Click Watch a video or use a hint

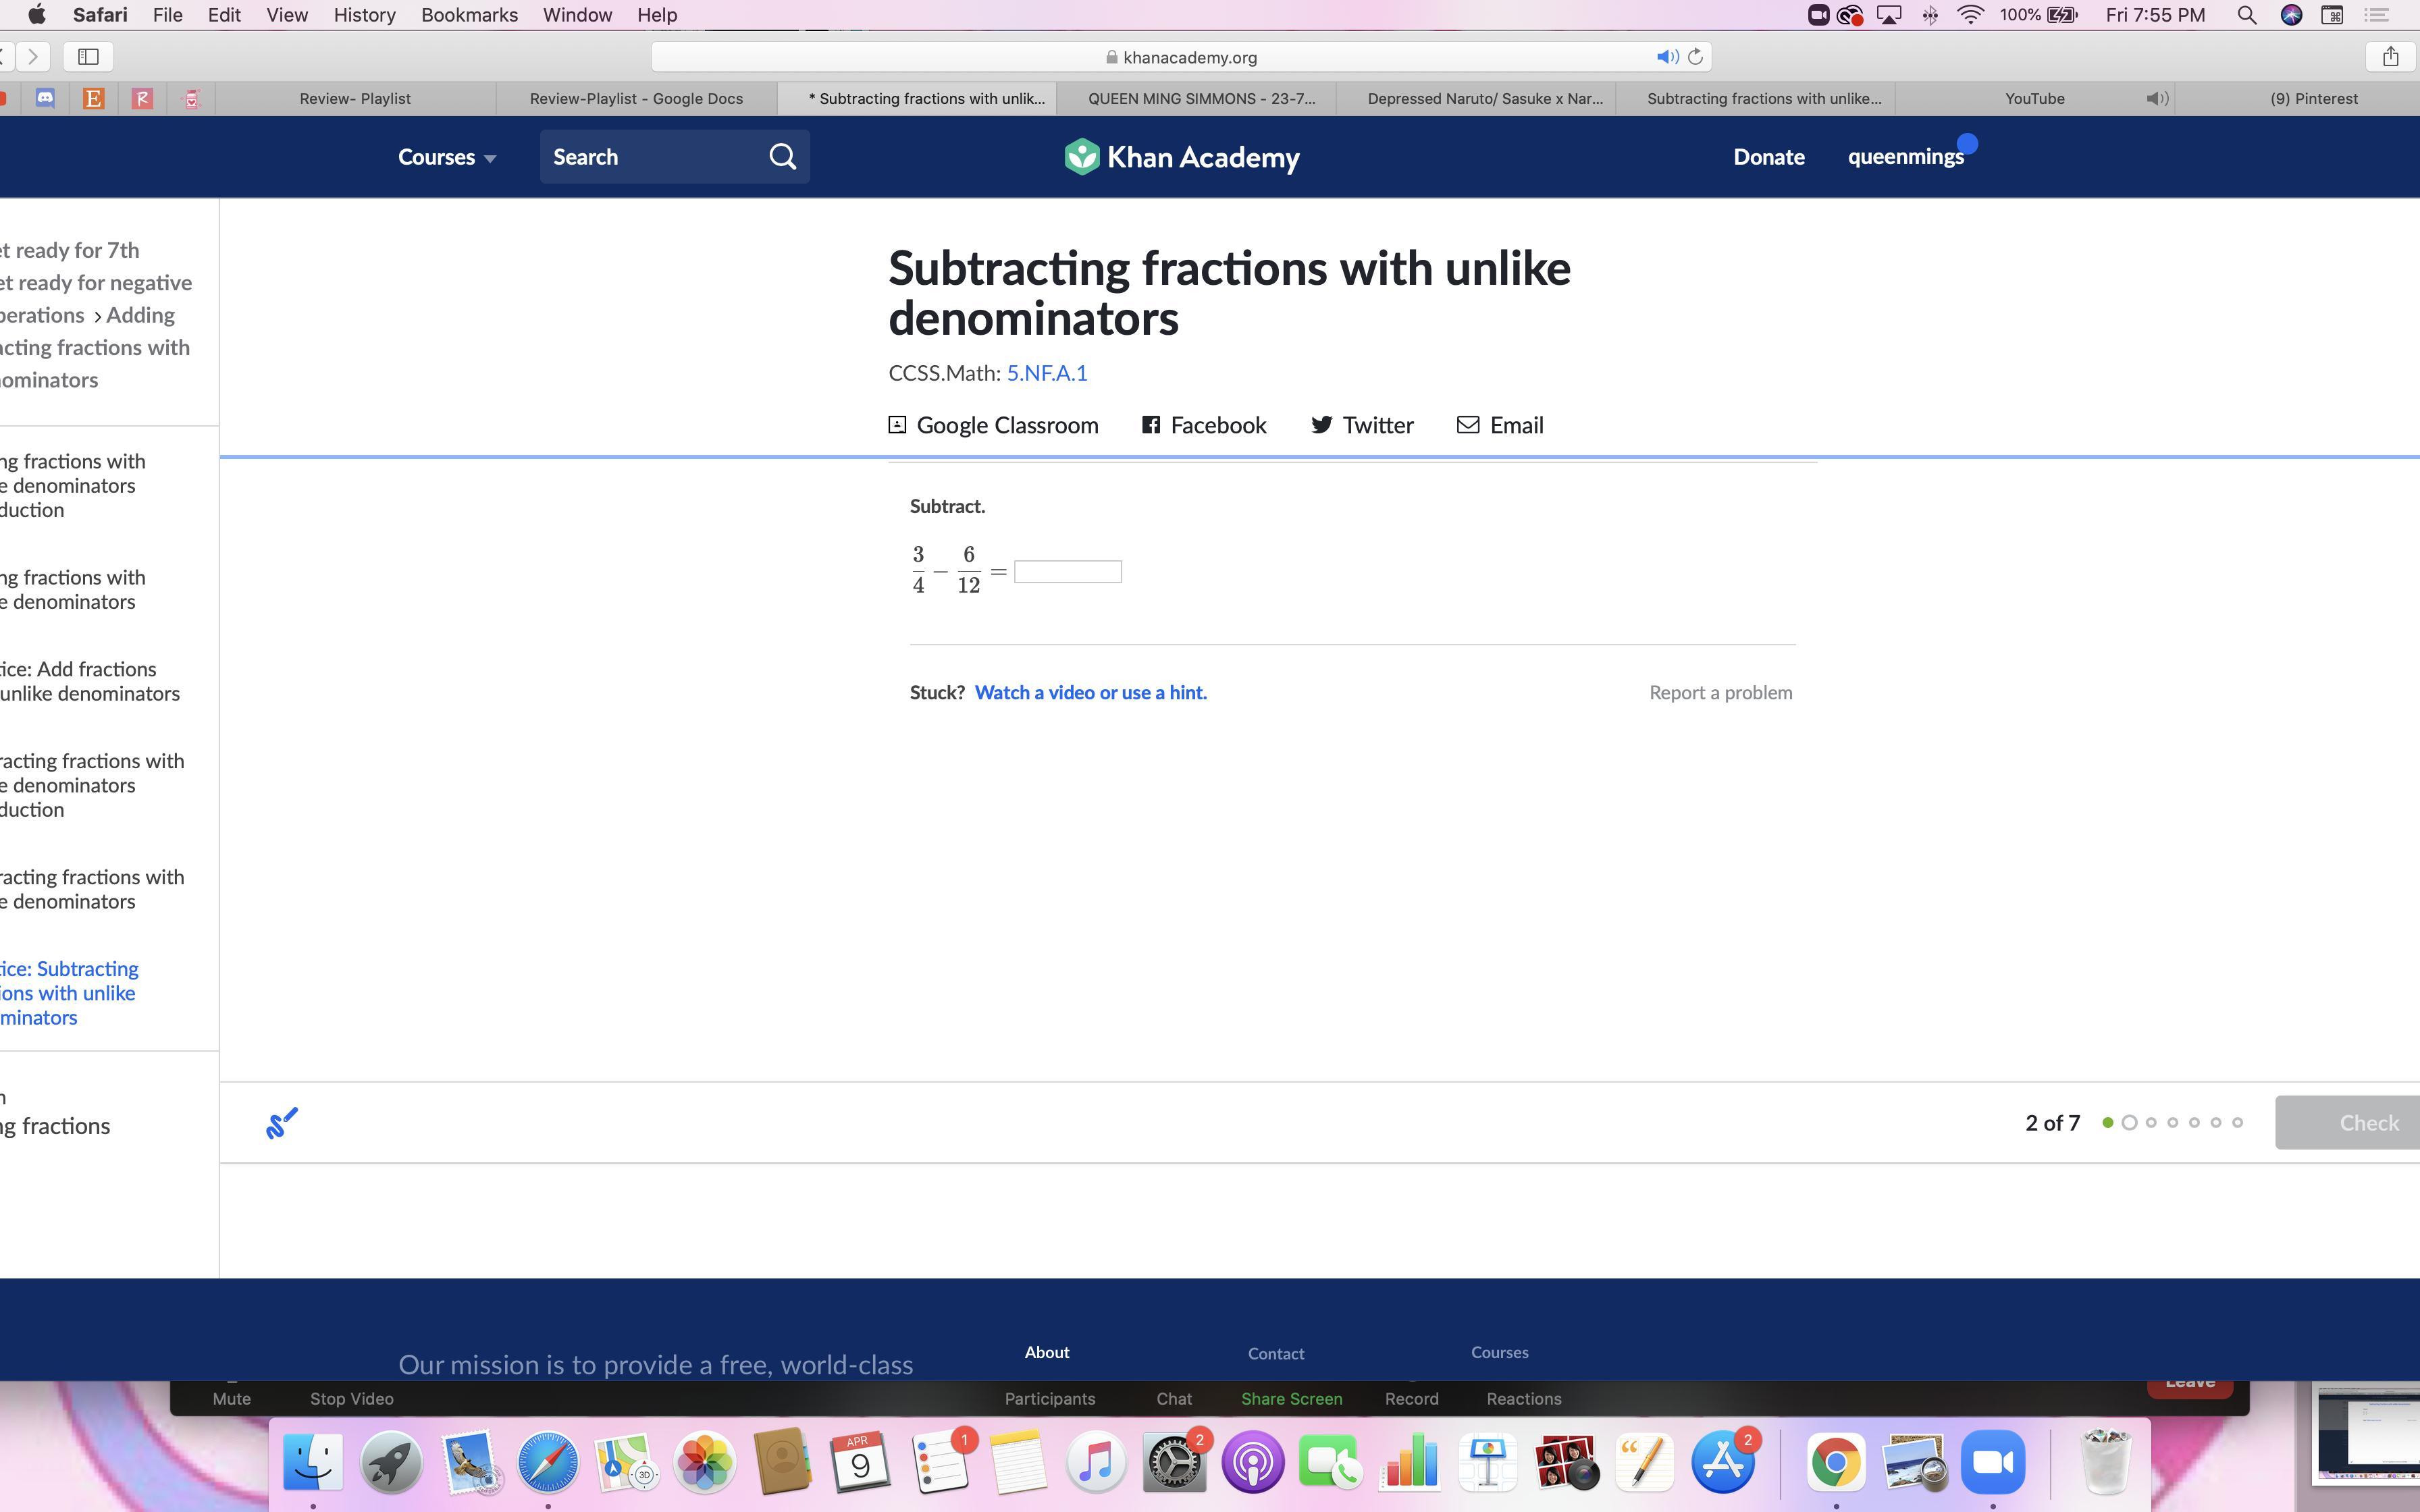click(x=1090, y=692)
